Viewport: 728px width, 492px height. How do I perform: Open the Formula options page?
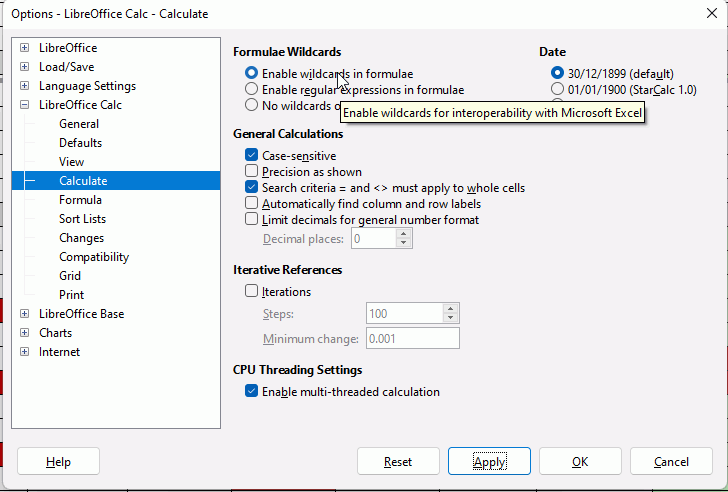click(x=80, y=200)
